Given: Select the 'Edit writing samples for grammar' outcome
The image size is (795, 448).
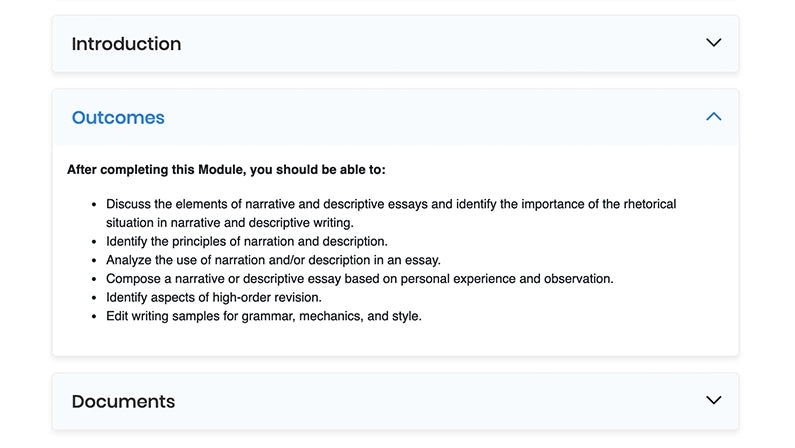Looking at the screenshot, I should click(264, 317).
